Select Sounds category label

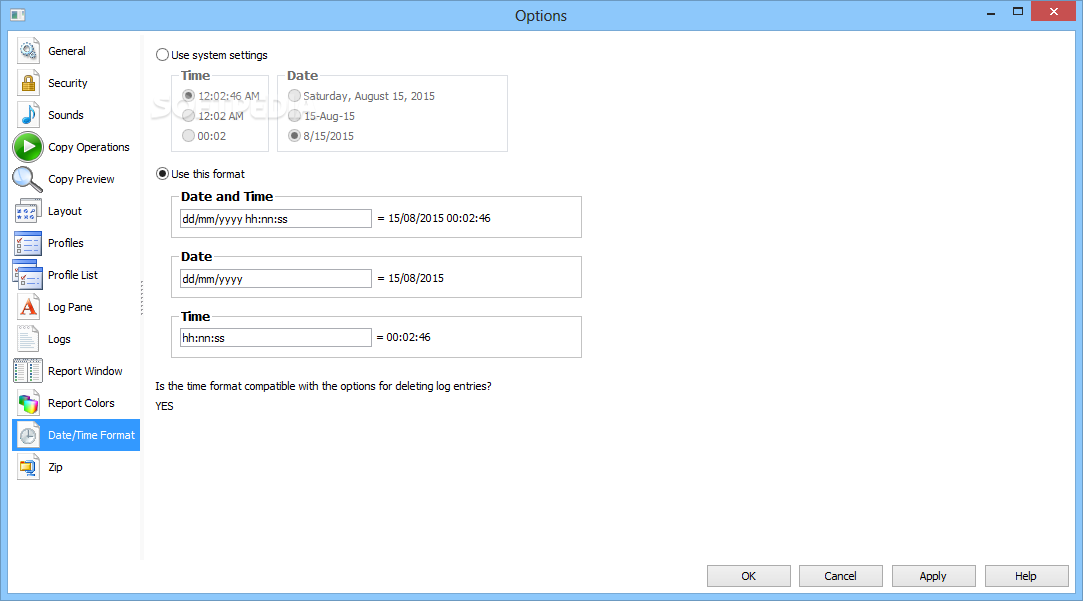[x=66, y=115]
